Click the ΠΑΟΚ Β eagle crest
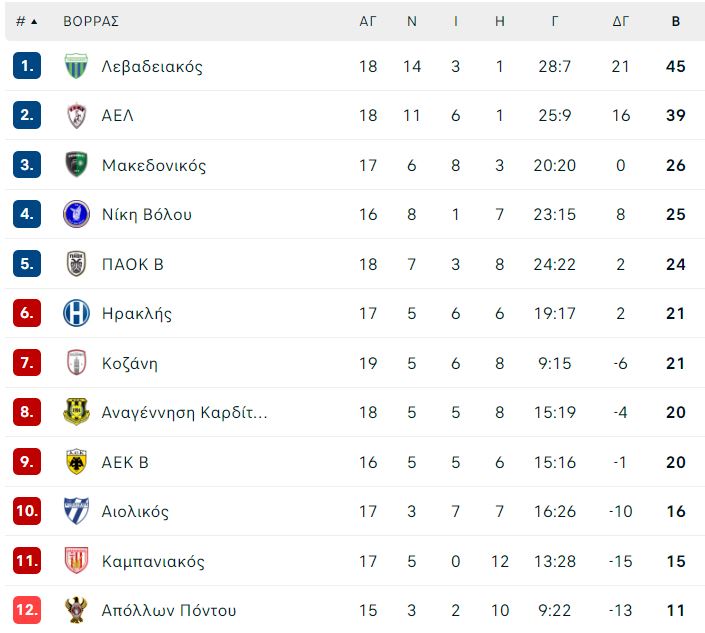 (76, 263)
